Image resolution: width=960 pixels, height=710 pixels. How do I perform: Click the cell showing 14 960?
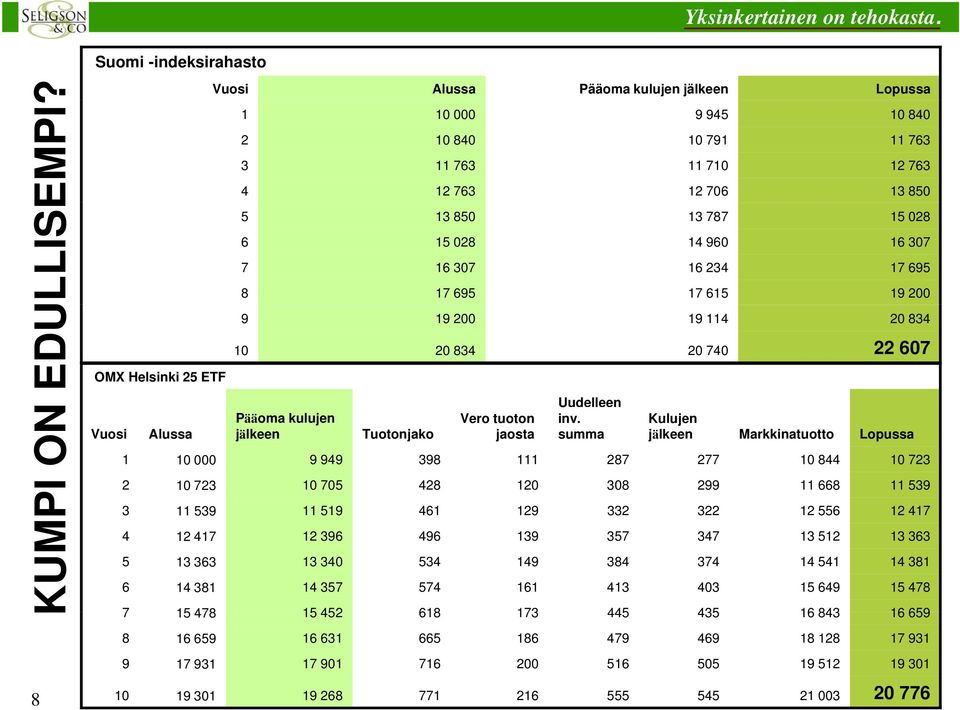coord(708,242)
